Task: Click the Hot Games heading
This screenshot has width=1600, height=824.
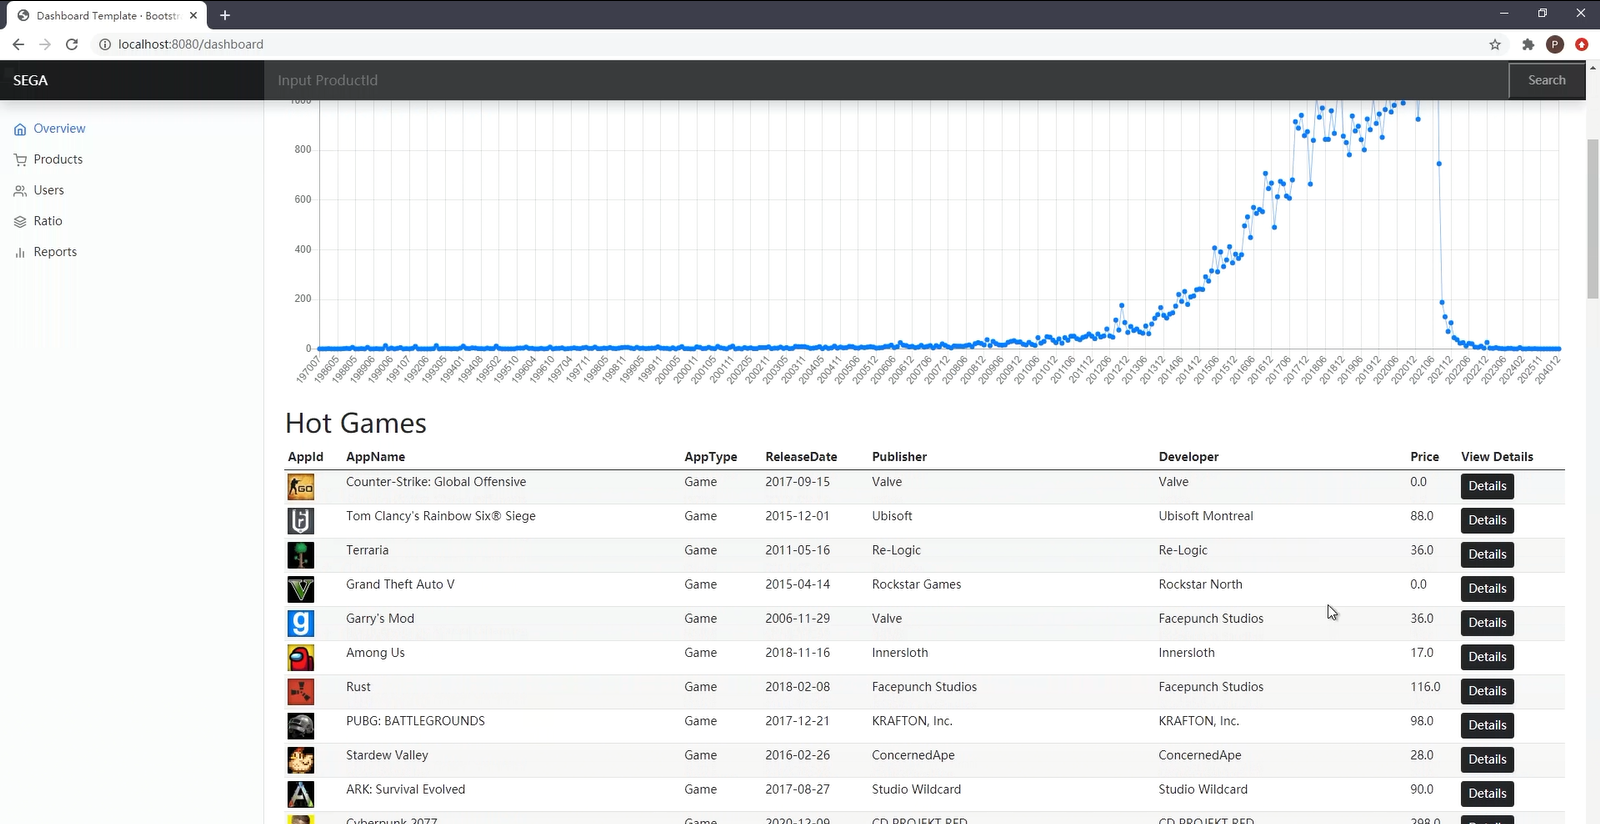Action: pyautogui.click(x=356, y=423)
